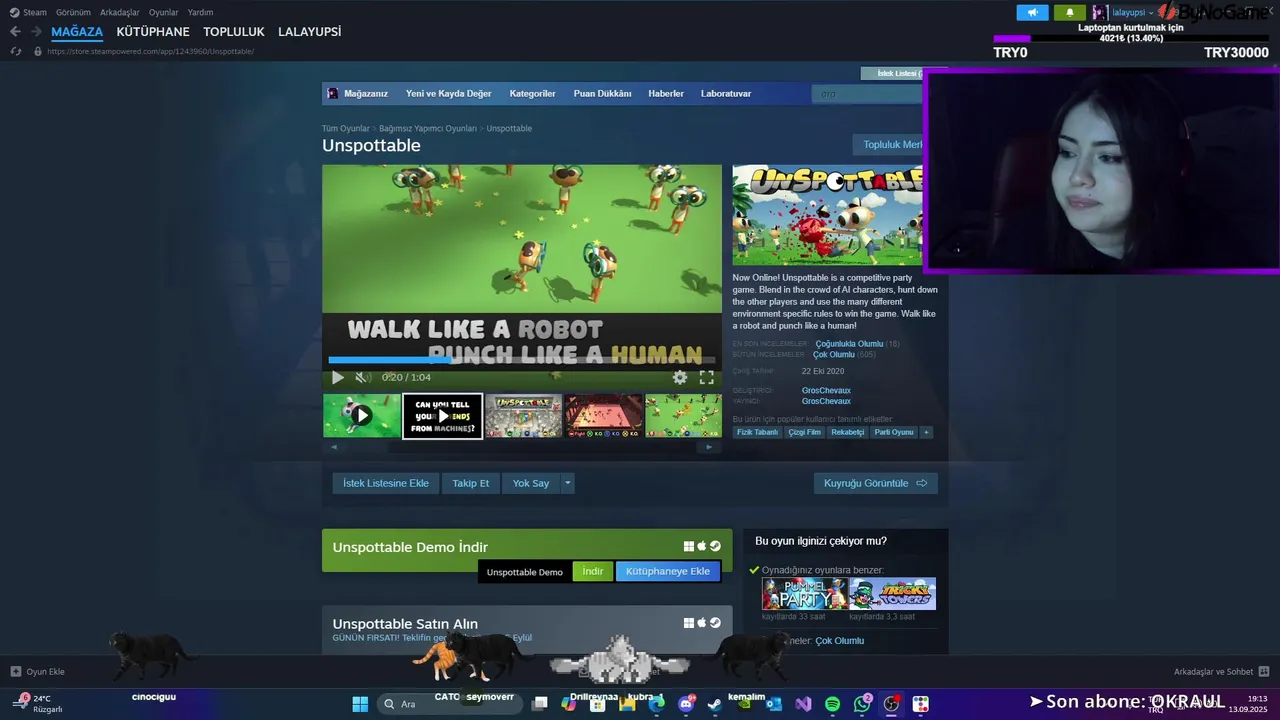Open the MAĞAZA tab

click(x=77, y=32)
